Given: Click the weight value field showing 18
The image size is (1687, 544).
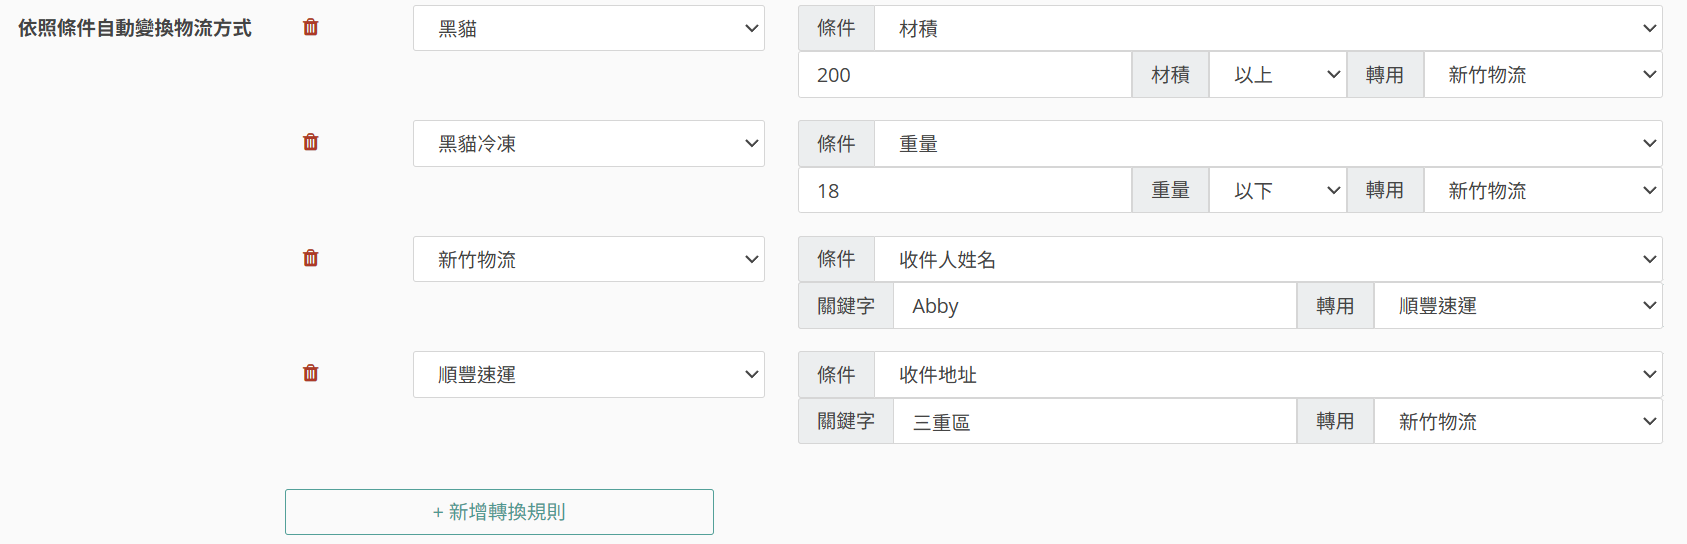Looking at the screenshot, I should 964,191.
